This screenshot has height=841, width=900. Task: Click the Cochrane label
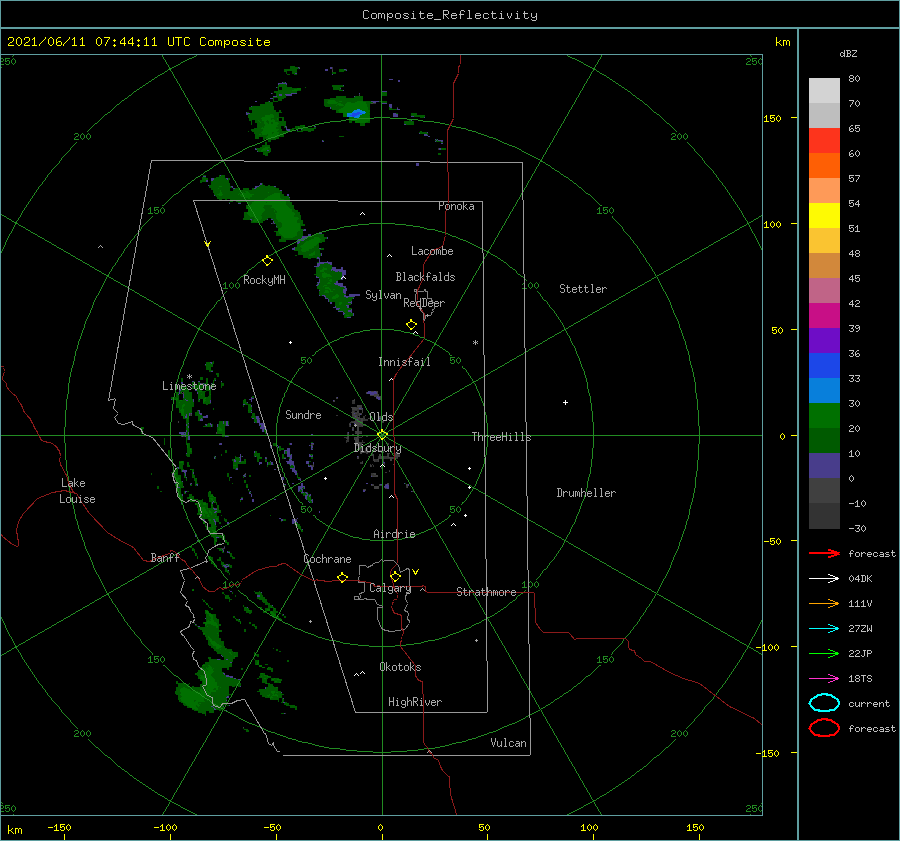pos(327,559)
